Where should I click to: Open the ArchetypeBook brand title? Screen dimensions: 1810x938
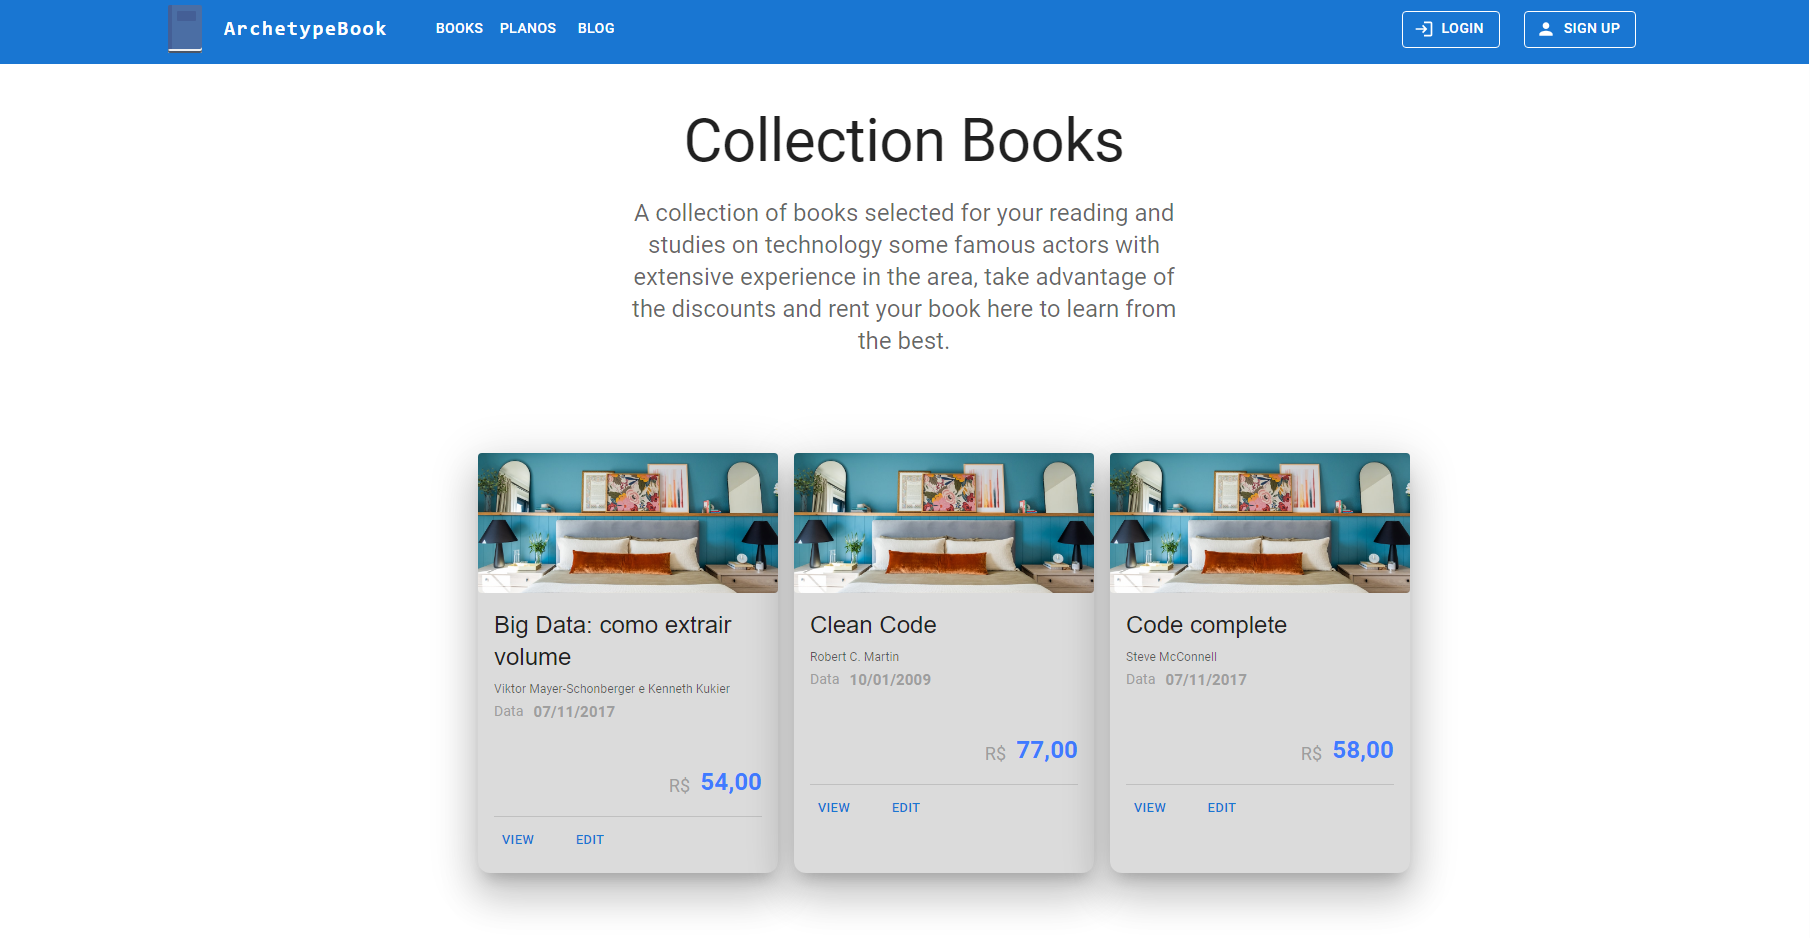(305, 29)
